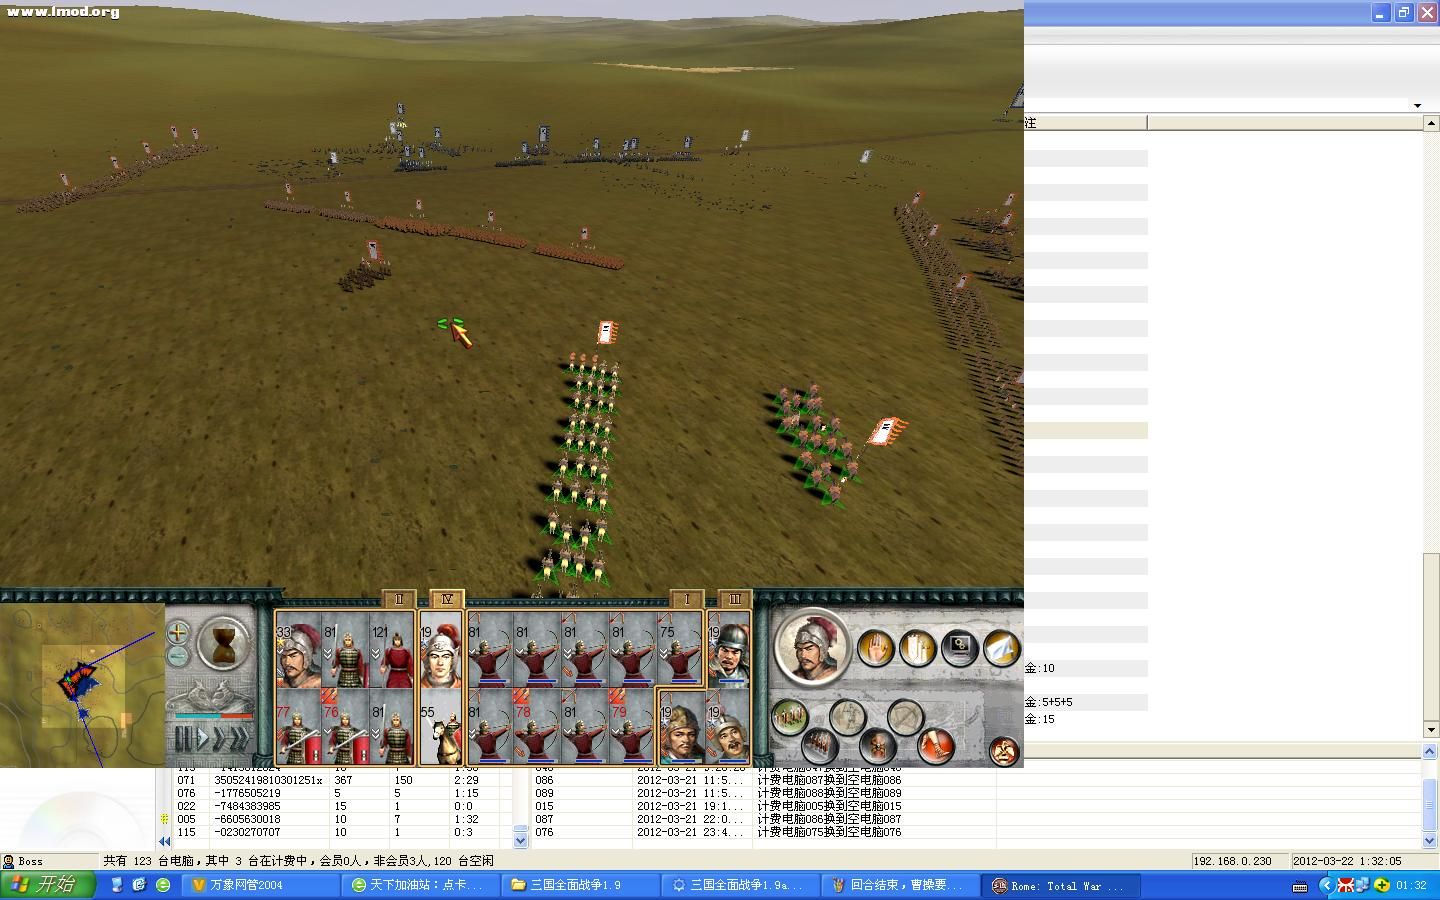Image resolution: width=1440 pixels, height=900 pixels.
Task: Click the running boot speed icon
Action: tap(936, 746)
